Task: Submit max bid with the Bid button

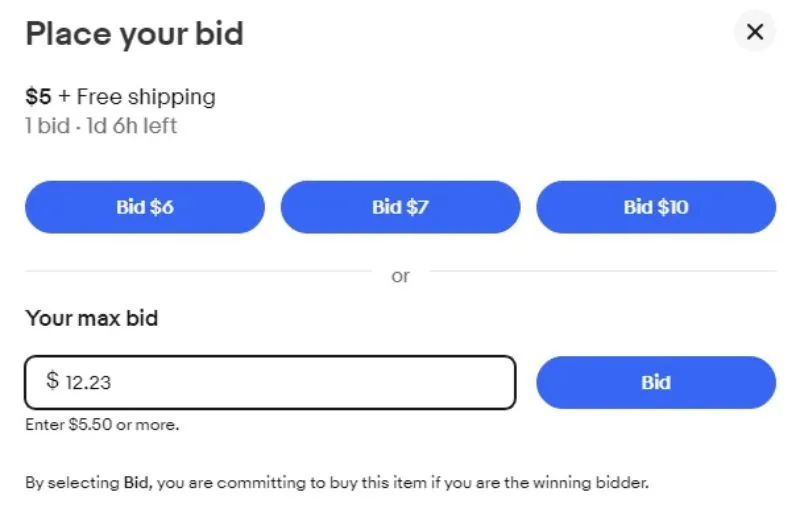Action: [x=656, y=382]
